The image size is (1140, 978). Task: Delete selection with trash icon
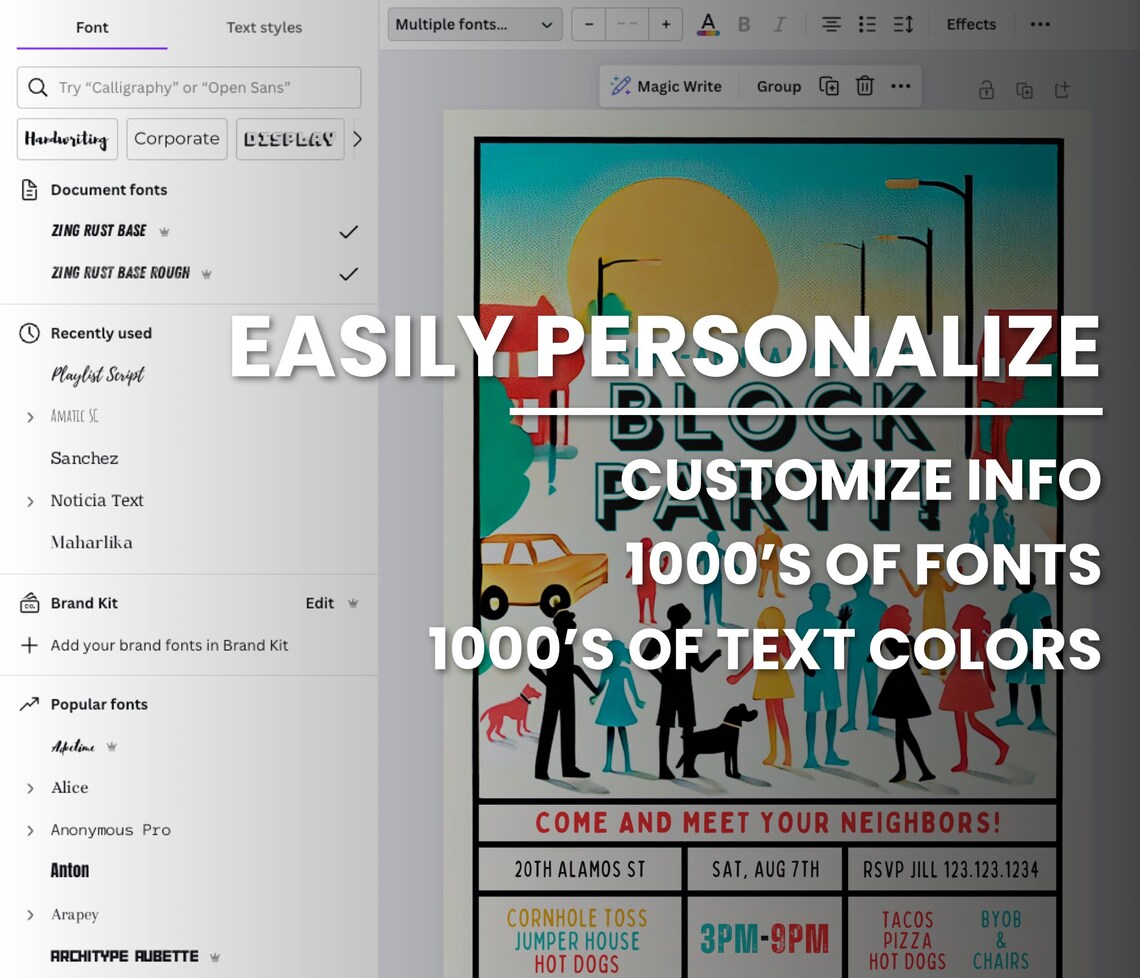pos(864,87)
